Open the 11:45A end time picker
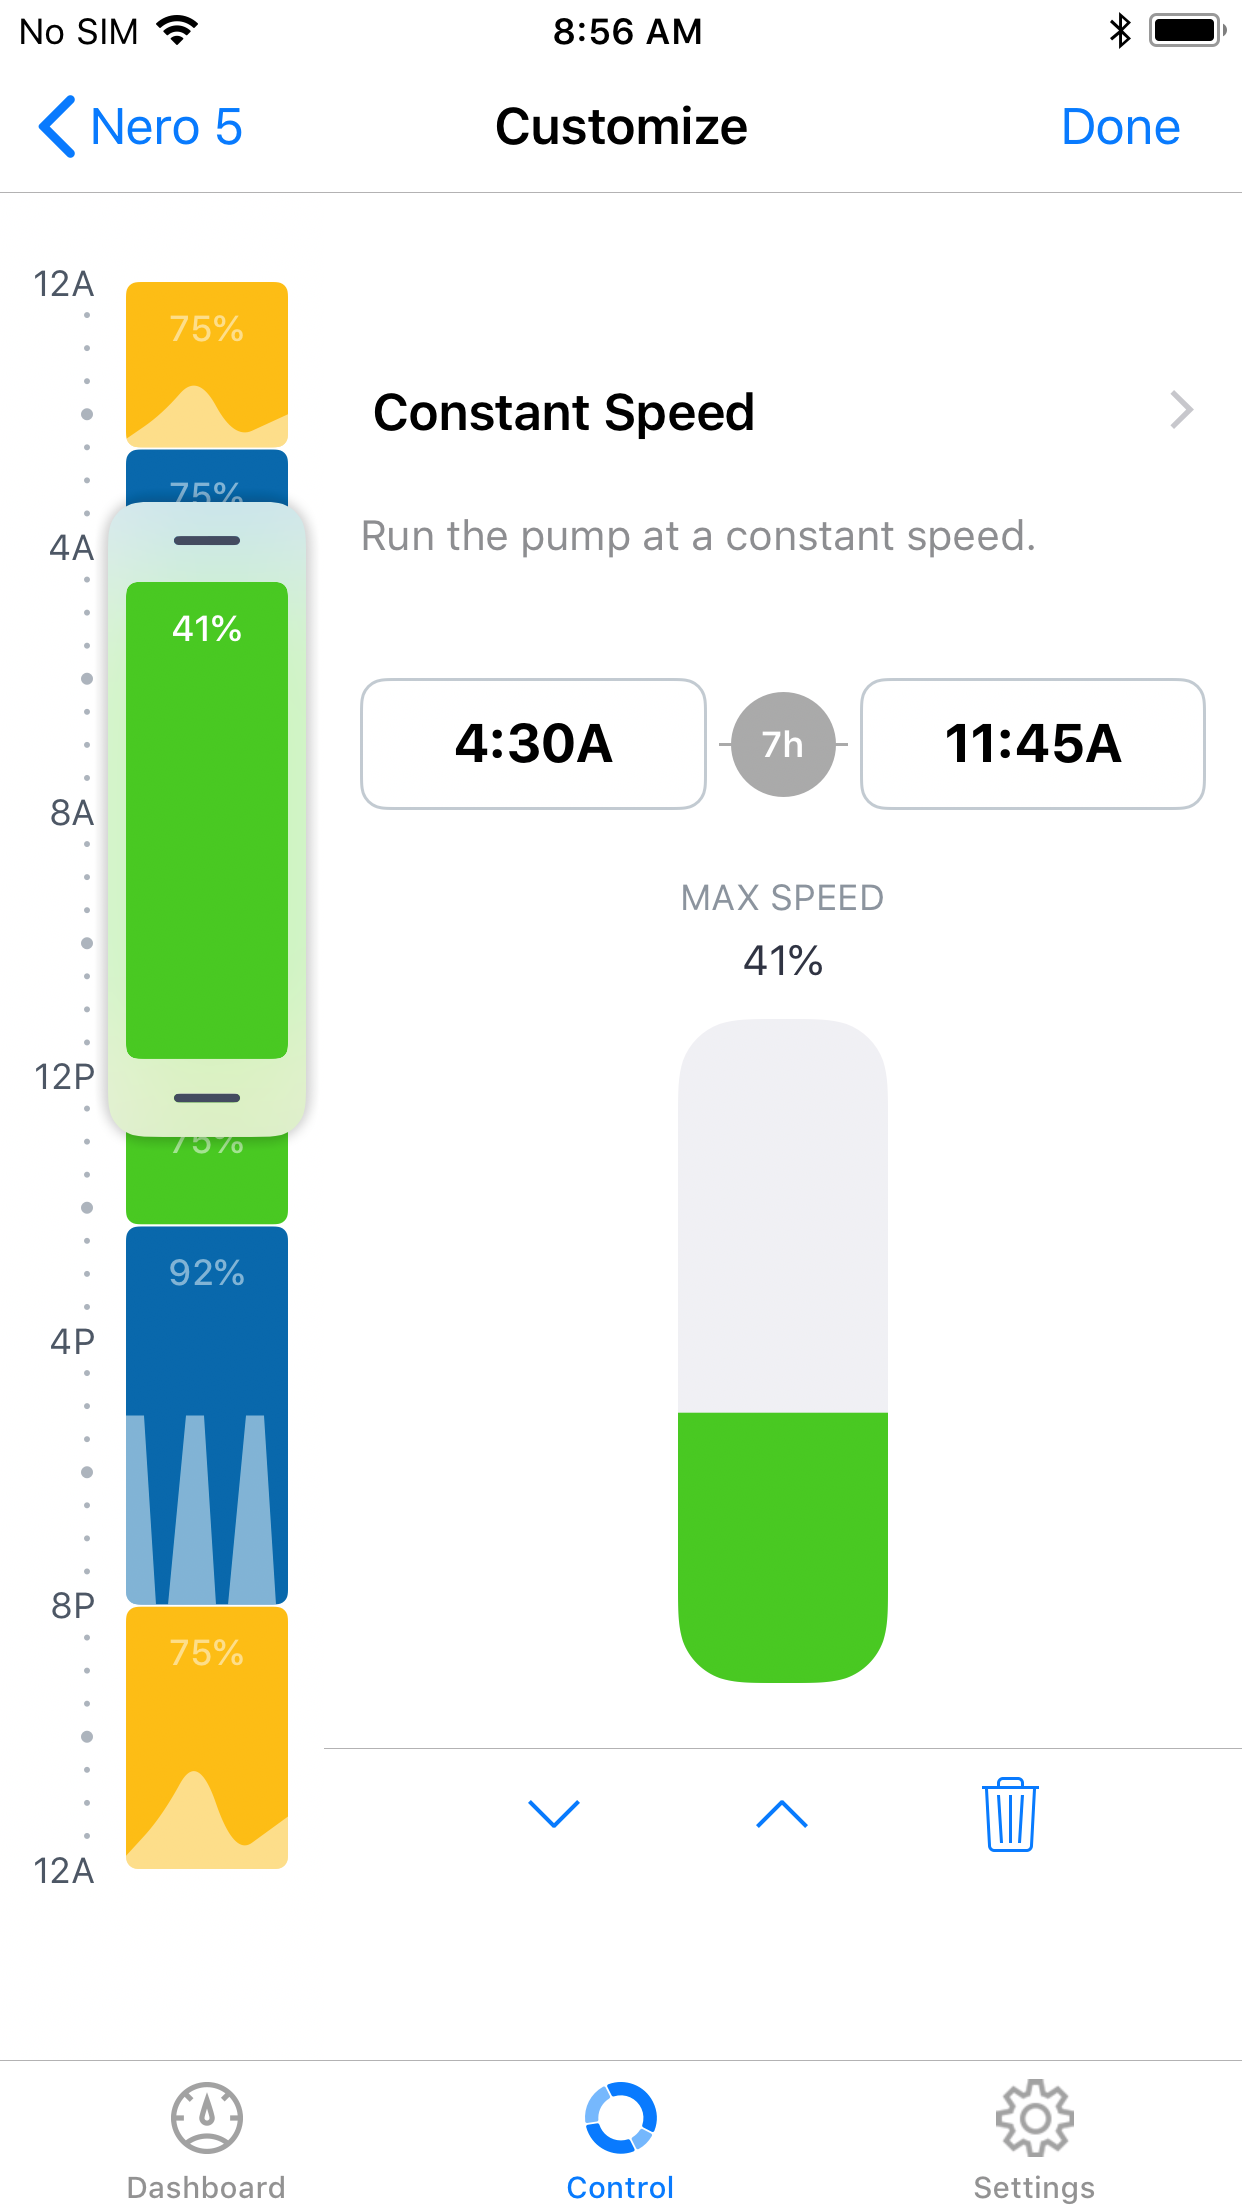The height and width of the screenshot is (2208, 1242). [1032, 744]
